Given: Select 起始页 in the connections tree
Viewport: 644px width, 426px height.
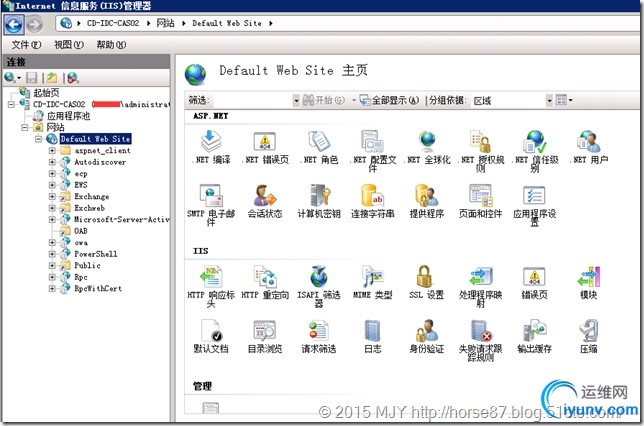Looking at the screenshot, I should pyautogui.click(x=46, y=92).
